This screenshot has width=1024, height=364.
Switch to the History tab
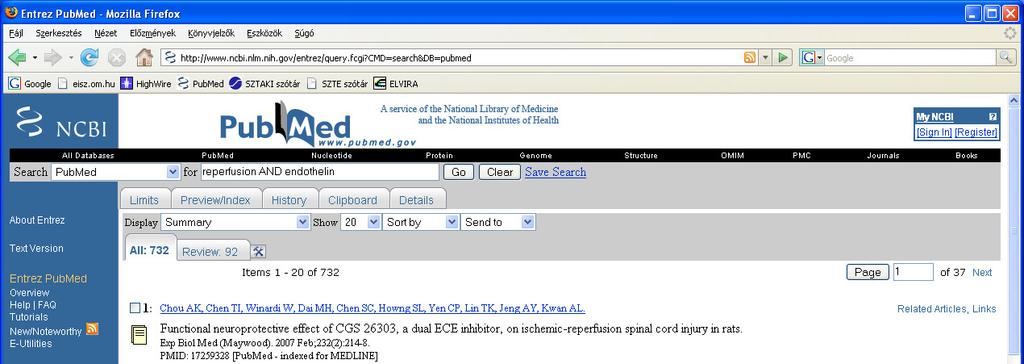coord(289,200)
